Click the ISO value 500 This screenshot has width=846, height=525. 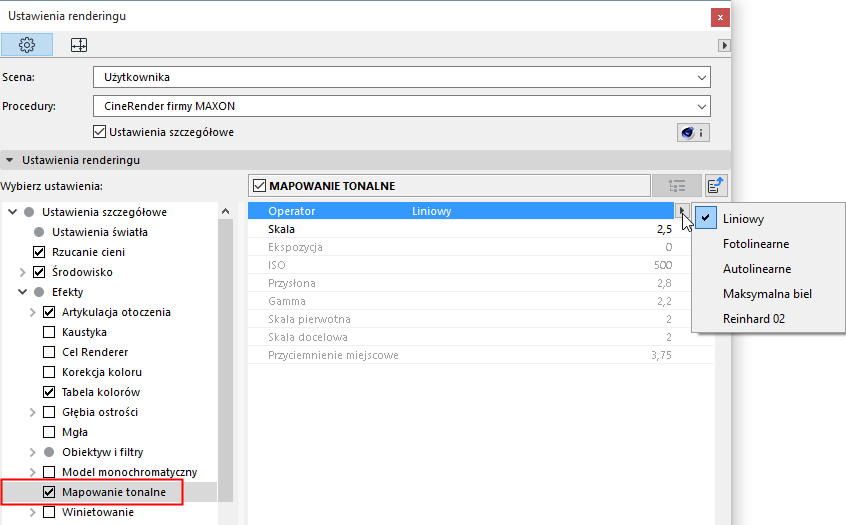point(663,265)
